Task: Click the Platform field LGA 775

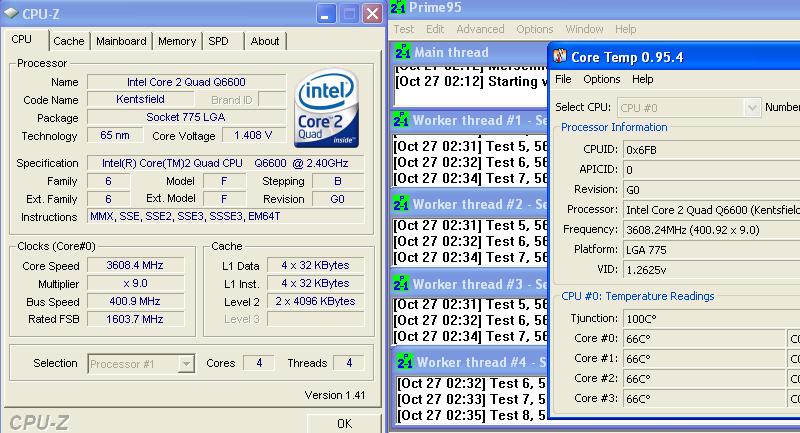Action: point(712,249)
